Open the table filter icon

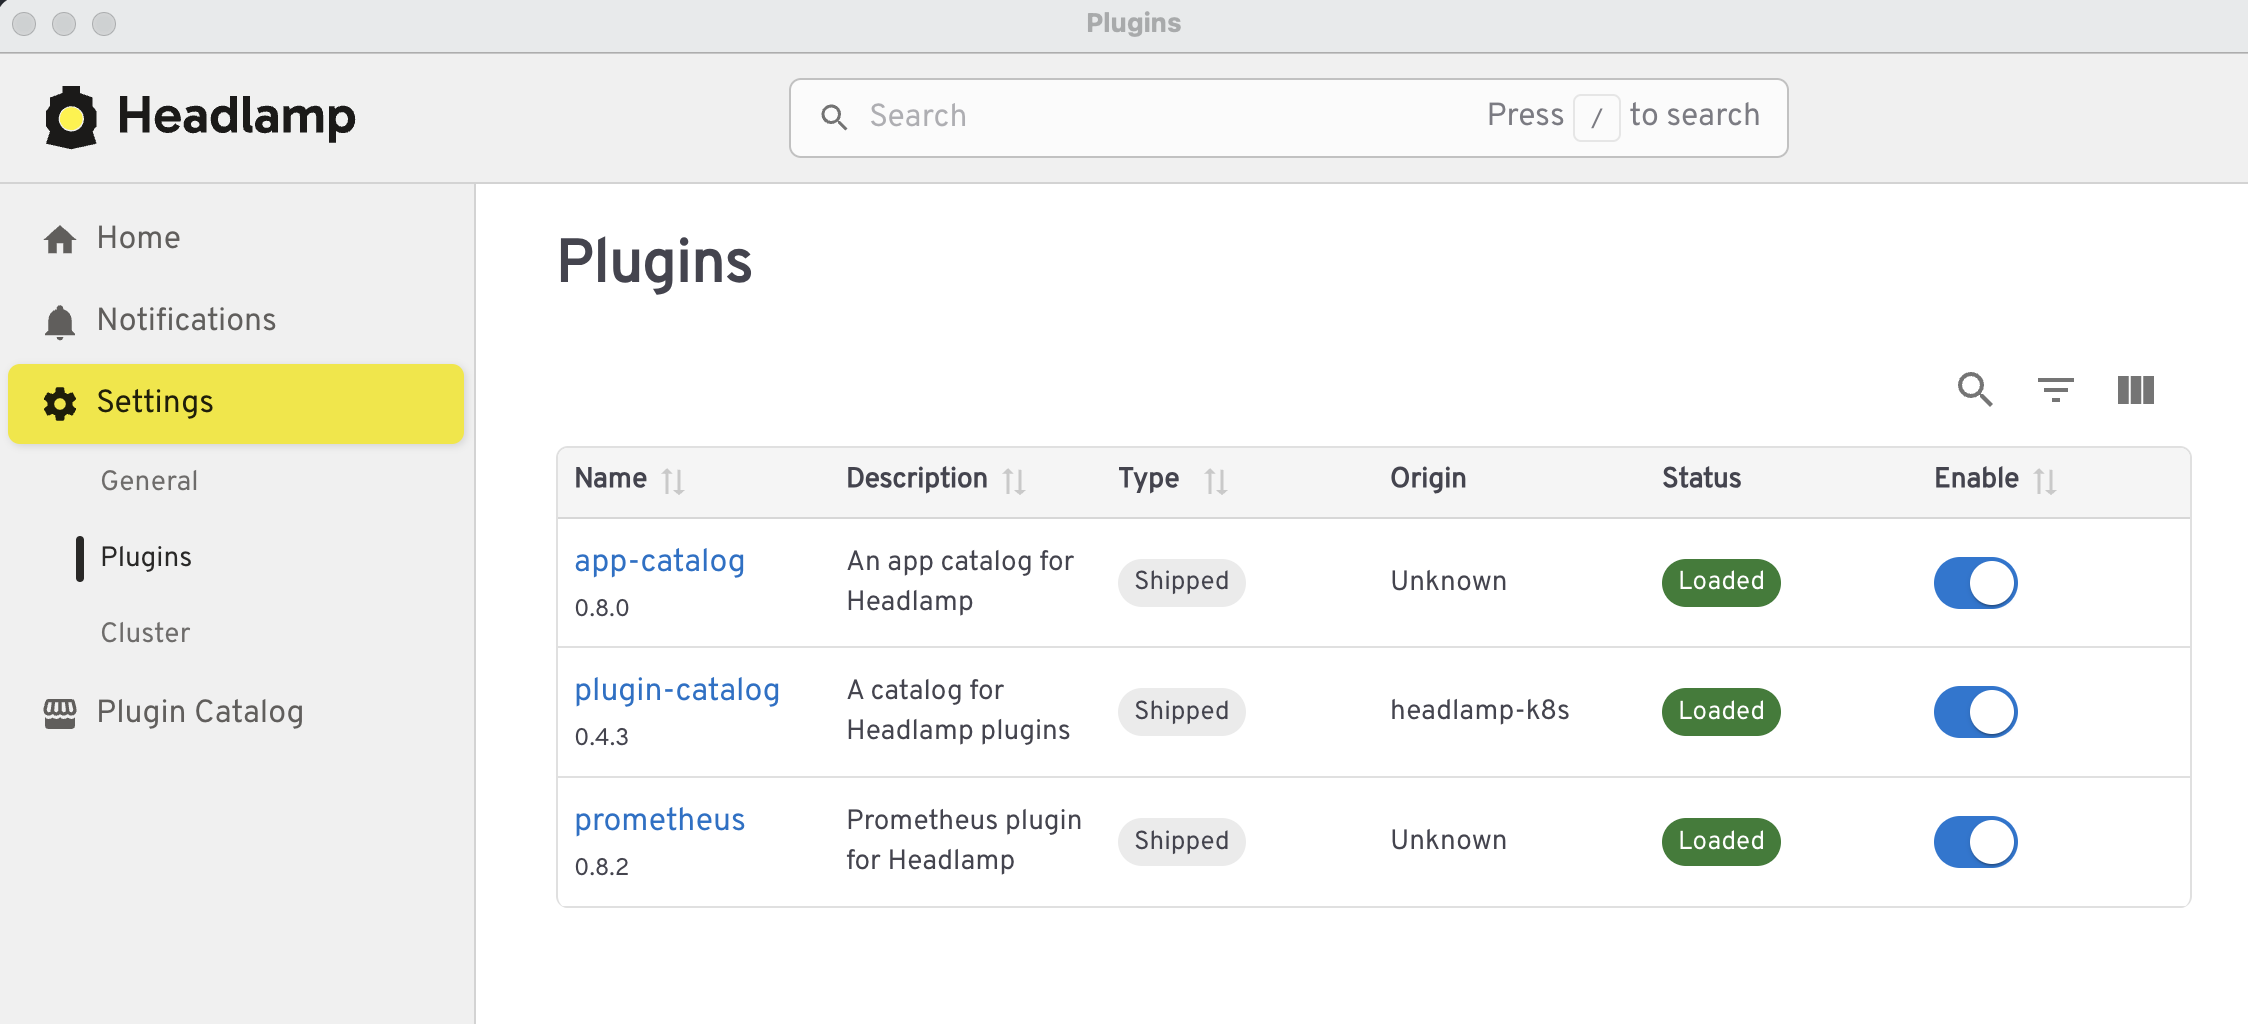pos(2055,389)
